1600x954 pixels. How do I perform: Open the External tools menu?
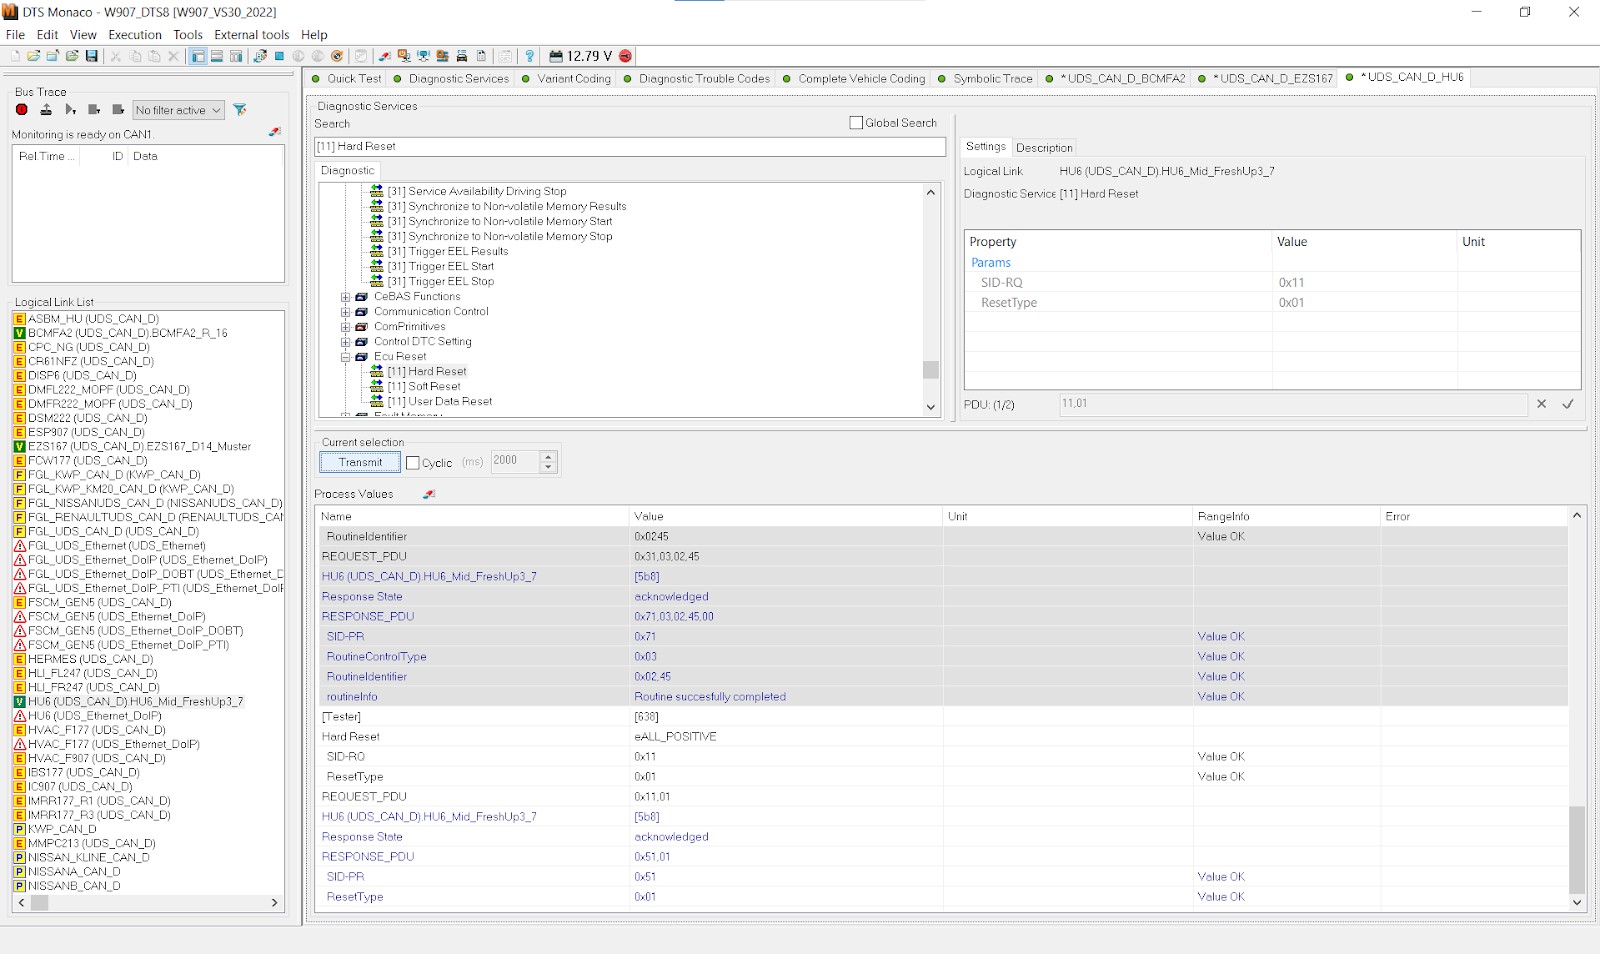[252, 34]
